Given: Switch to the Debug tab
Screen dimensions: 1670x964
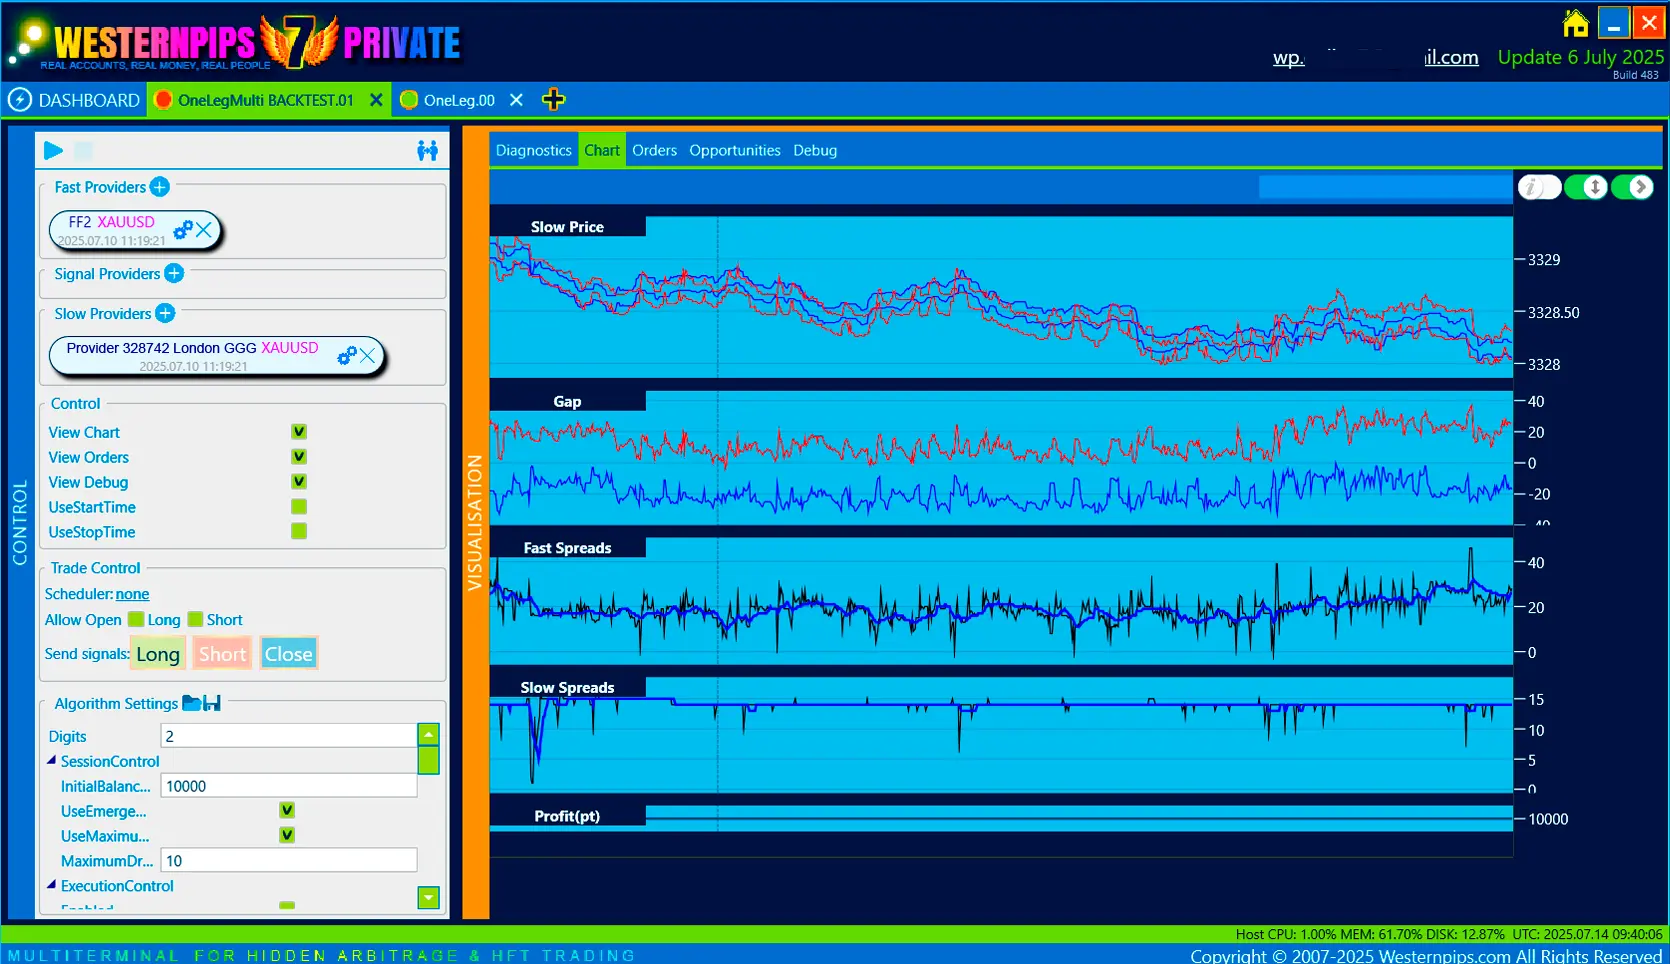Looking at the screenshot, I should coord(815,150).
